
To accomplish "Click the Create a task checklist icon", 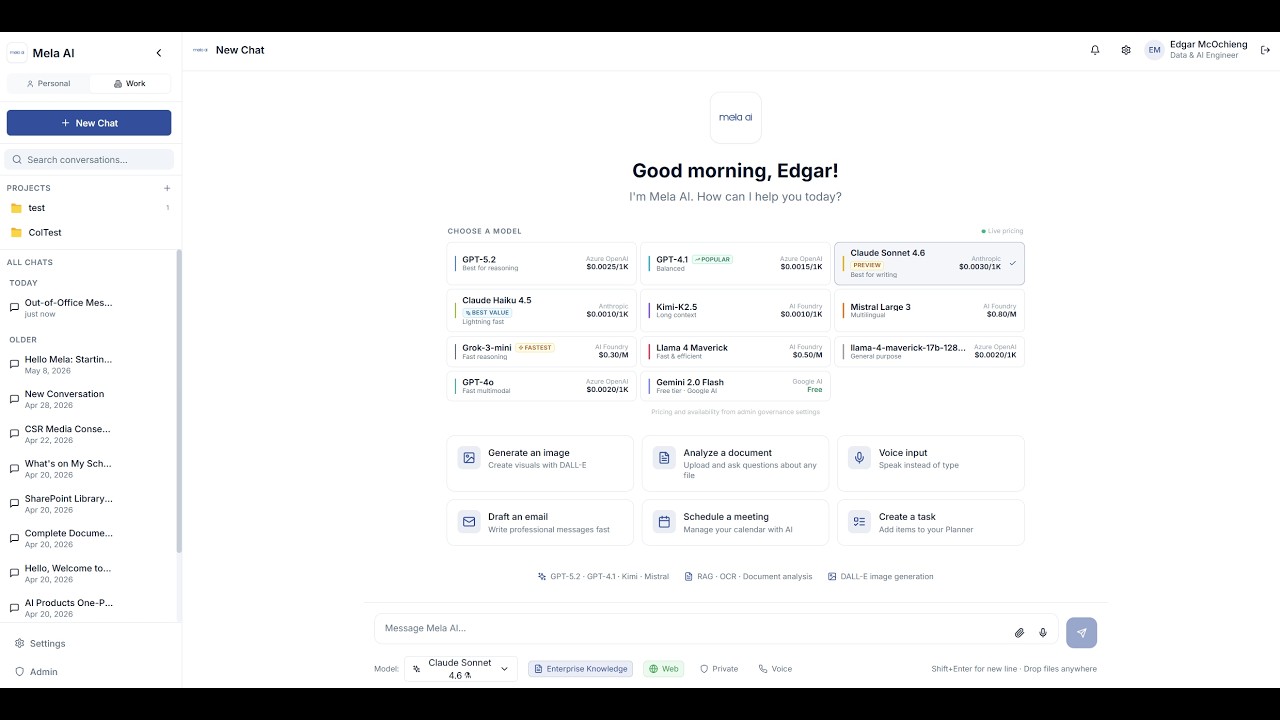I will point(858,522).
